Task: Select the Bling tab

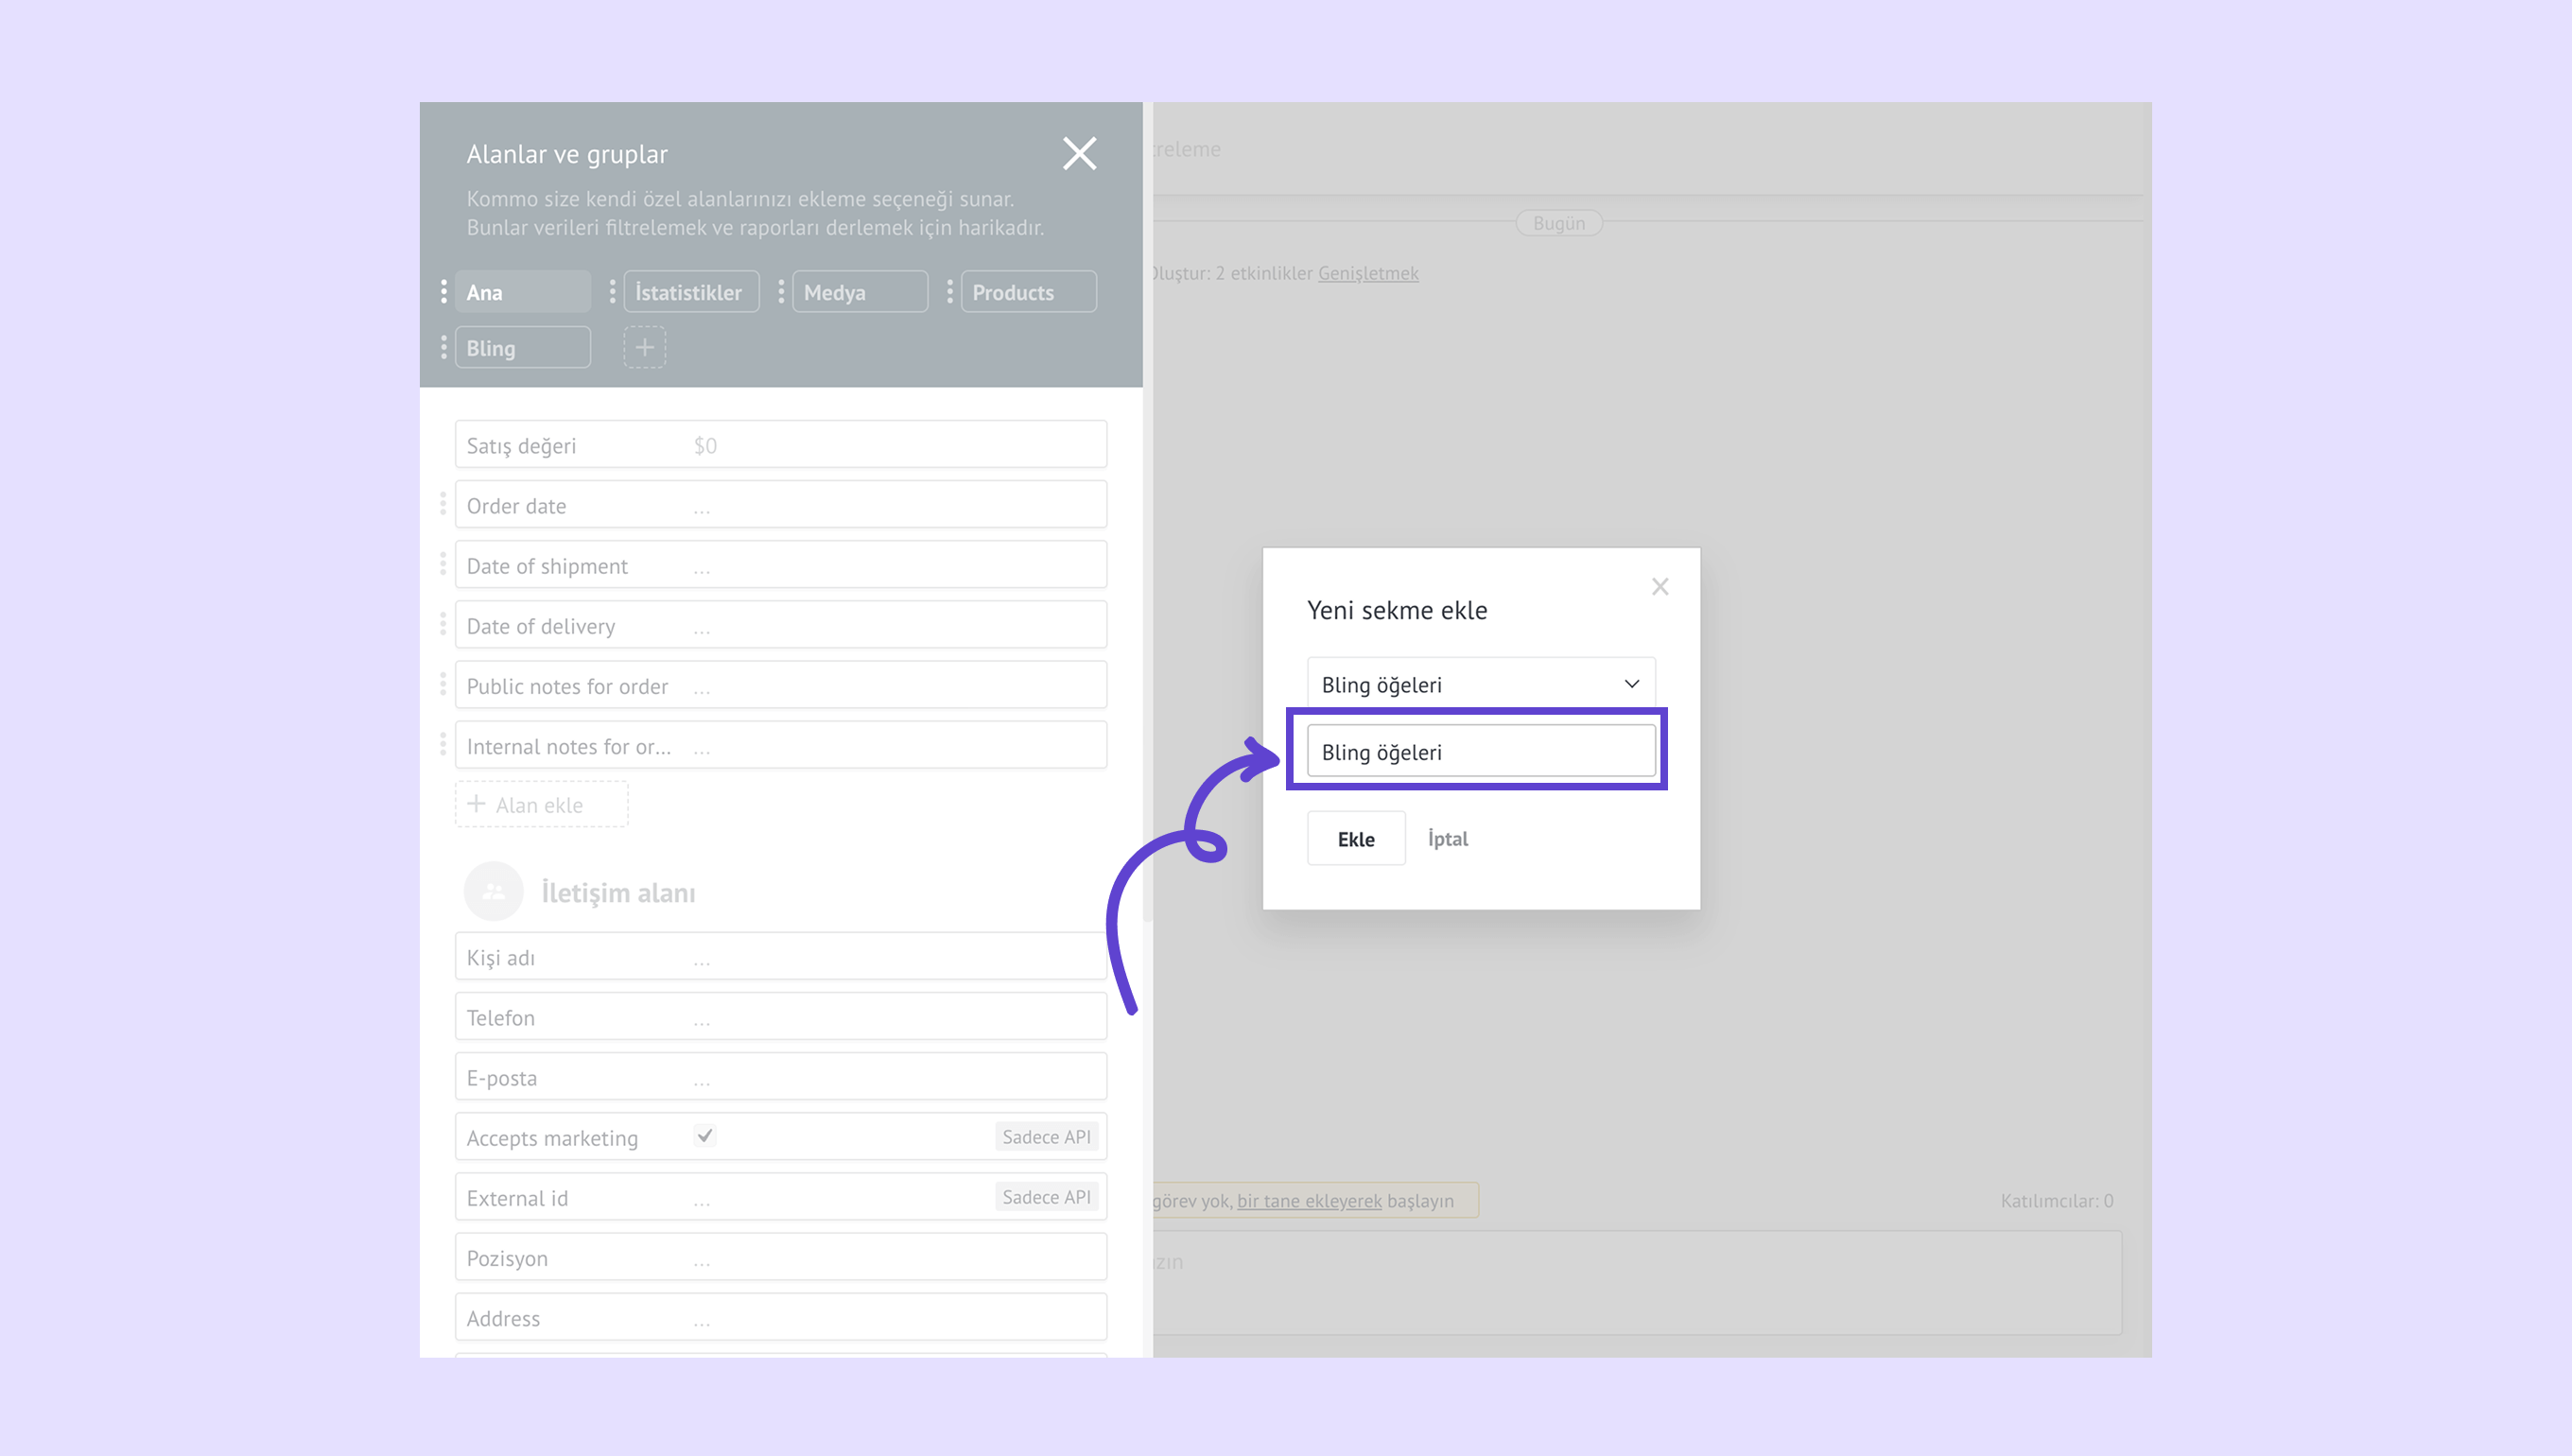Action: (x=522, y=348)
